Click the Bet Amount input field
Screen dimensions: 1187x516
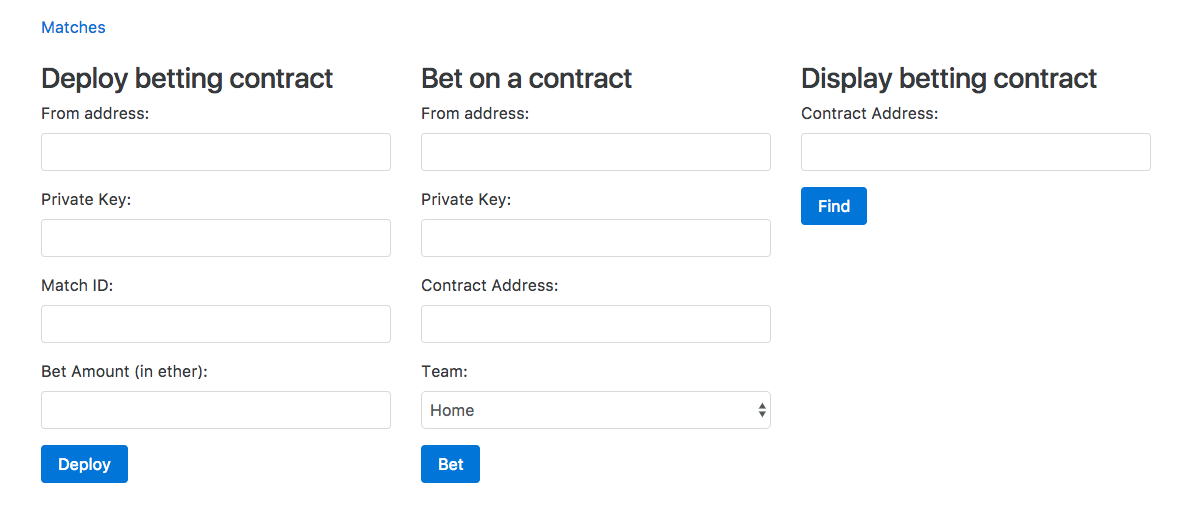(x=215, y=410)
